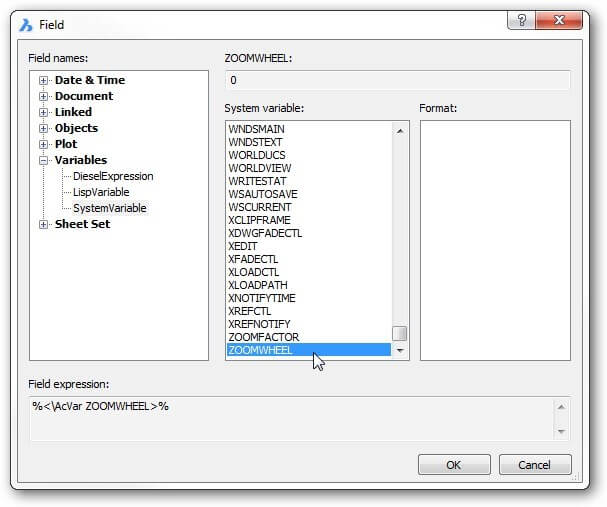This screenshot has height=507, width=607.
Task: Select XNOTIFYTIME system variable
Action: pos(309,298)
